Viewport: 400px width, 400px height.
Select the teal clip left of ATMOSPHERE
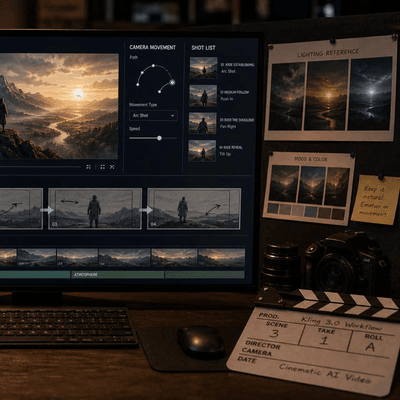coord(35,275)
